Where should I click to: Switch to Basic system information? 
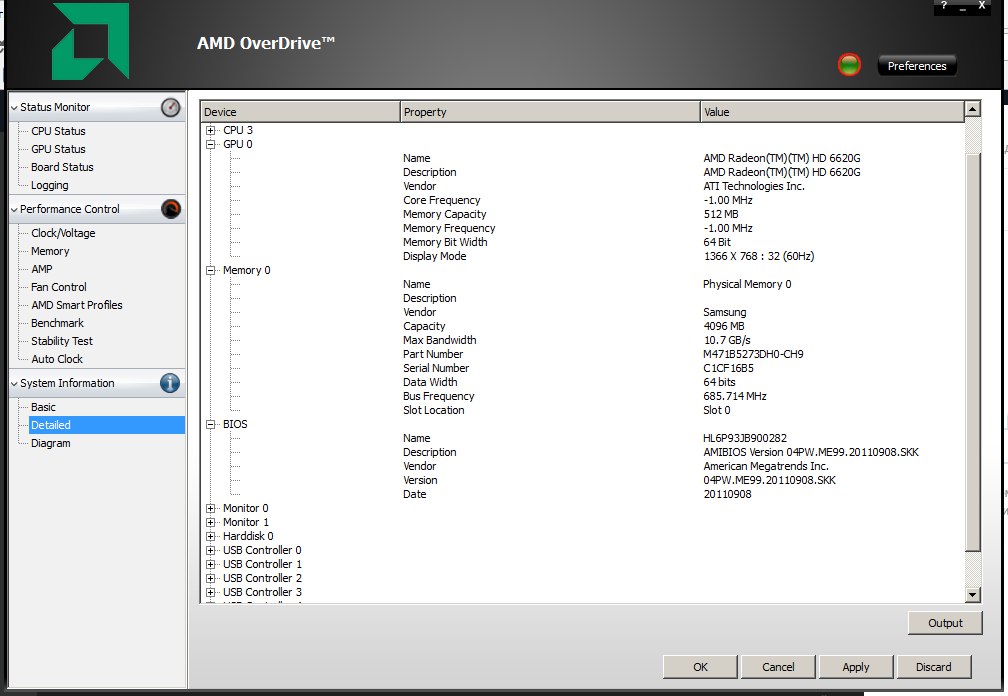43,407
